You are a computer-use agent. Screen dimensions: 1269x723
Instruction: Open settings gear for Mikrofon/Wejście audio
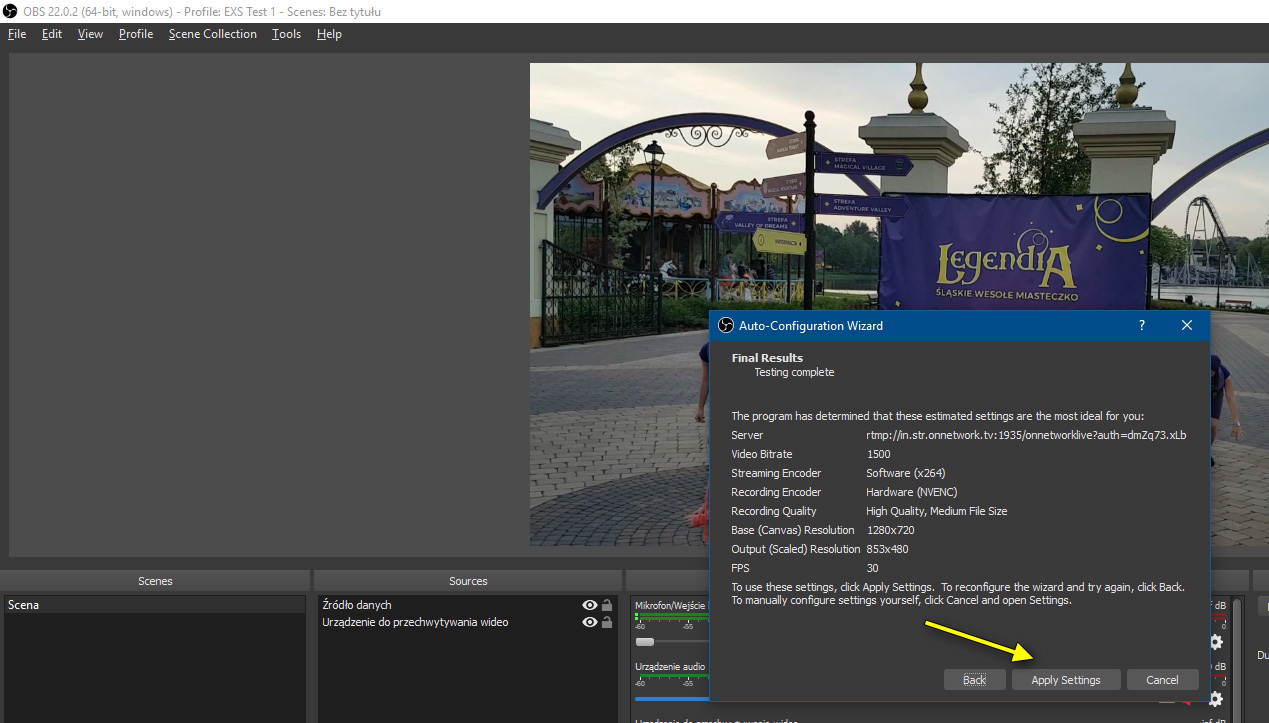(1216, 642)
